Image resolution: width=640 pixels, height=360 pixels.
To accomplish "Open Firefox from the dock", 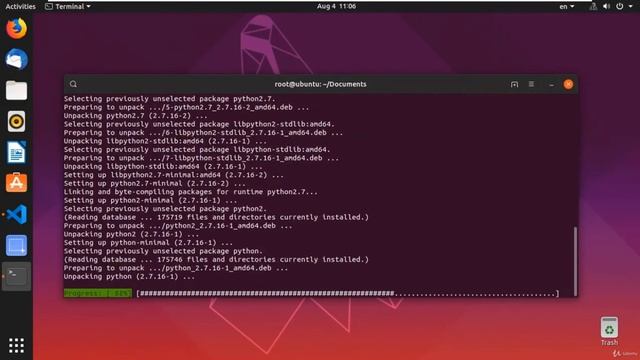I will click(x=16, y=29).
